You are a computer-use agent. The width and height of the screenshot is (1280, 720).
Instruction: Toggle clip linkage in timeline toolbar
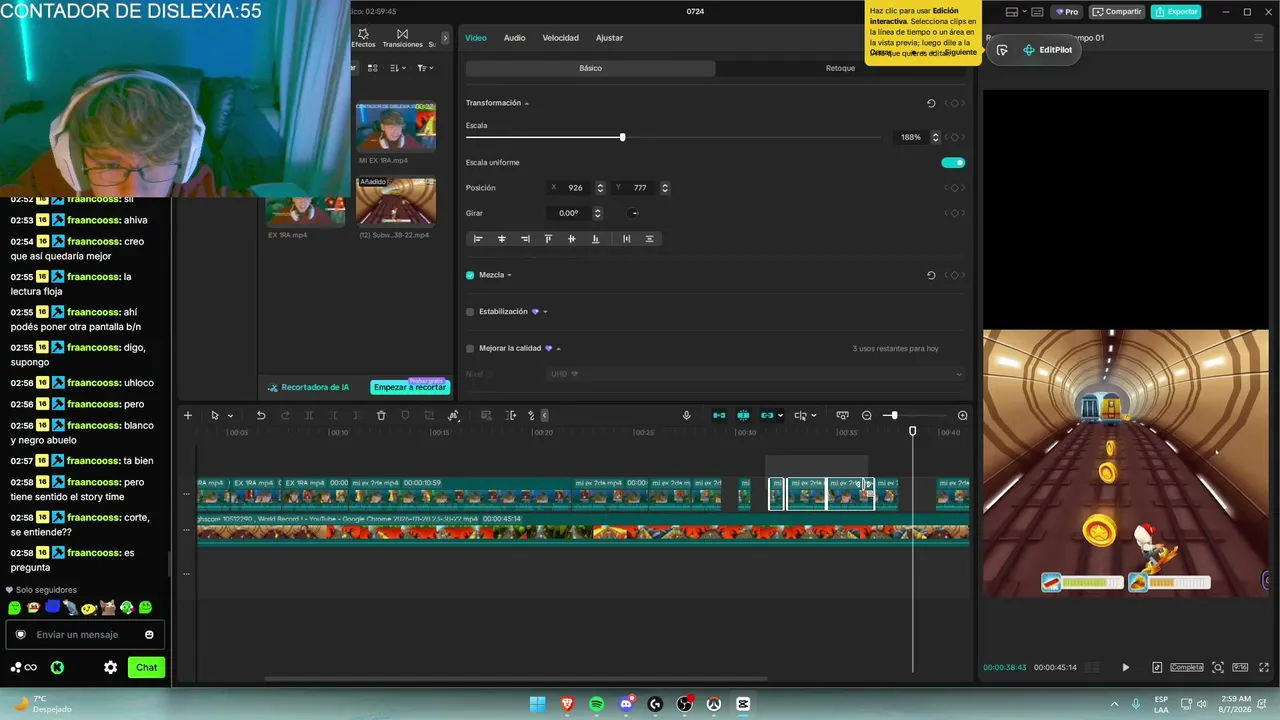(767, 415)
